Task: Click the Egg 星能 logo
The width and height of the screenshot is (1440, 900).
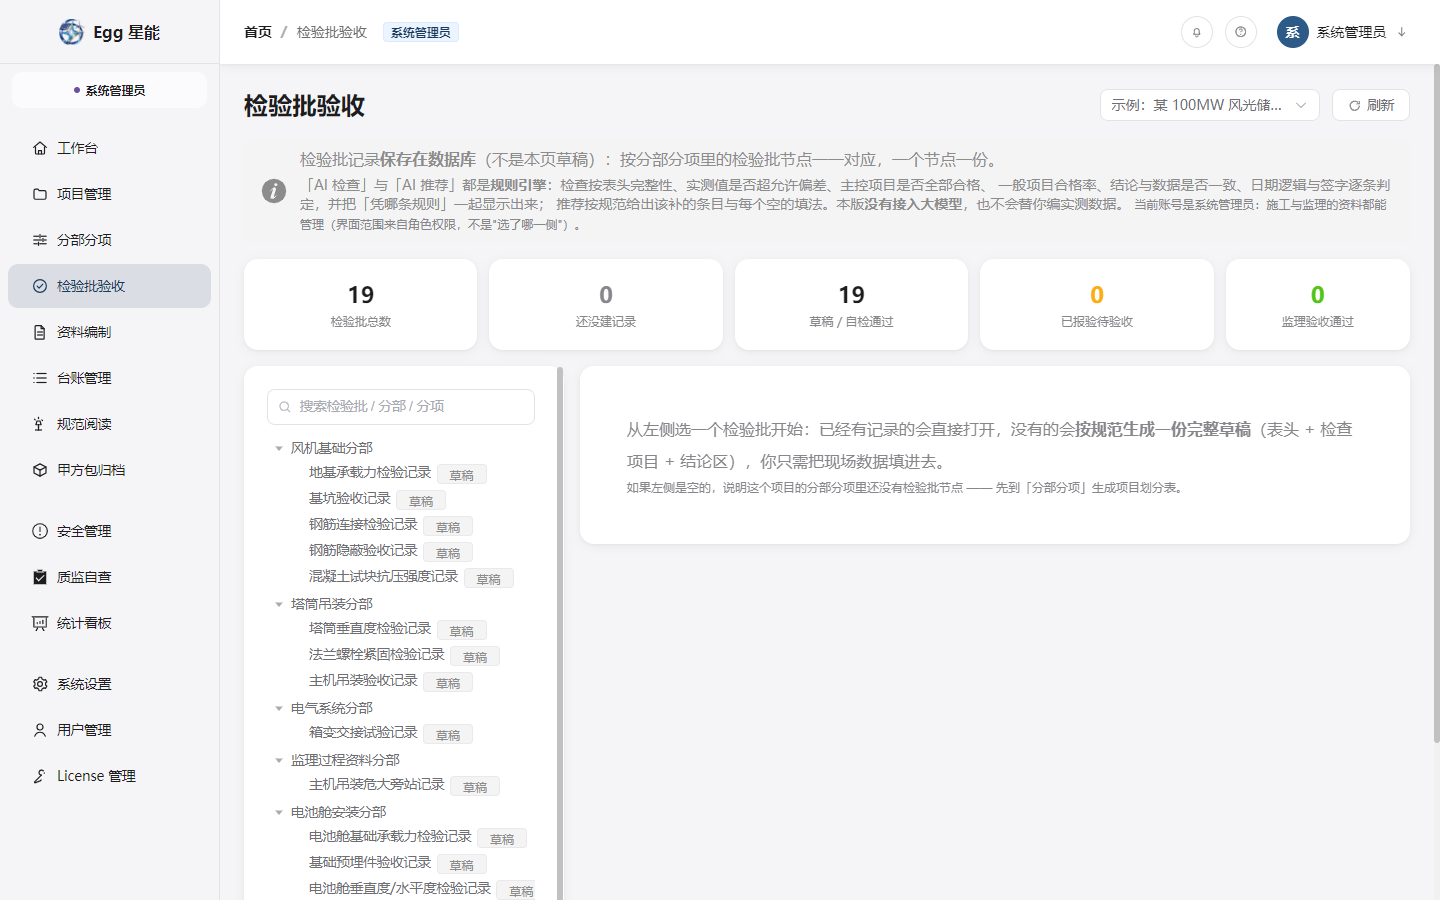Action: [110, 32]
